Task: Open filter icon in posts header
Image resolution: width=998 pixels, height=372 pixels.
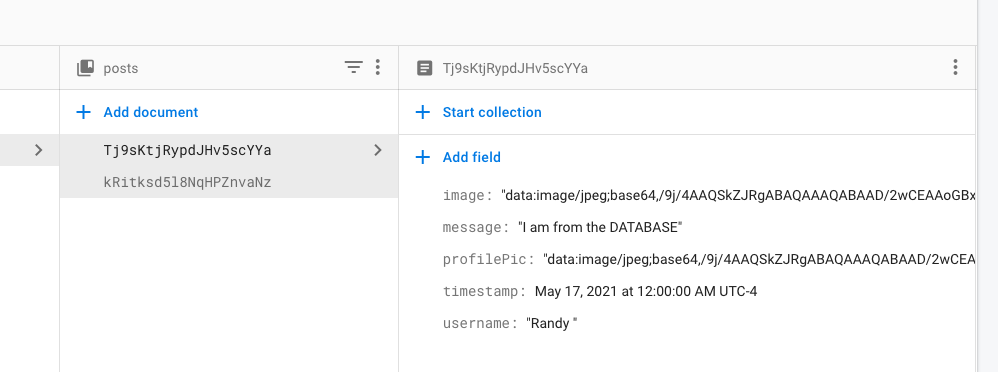Action: point(353,67)
